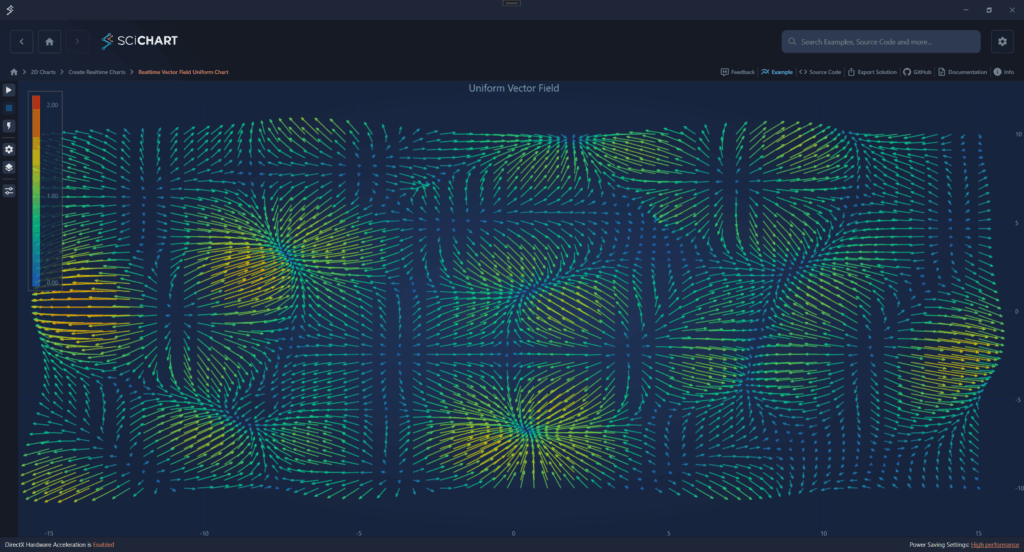The height and width of the screenshot is (552, 1024).
Task: Open the Feedback option
Action: tap(738, 73)
